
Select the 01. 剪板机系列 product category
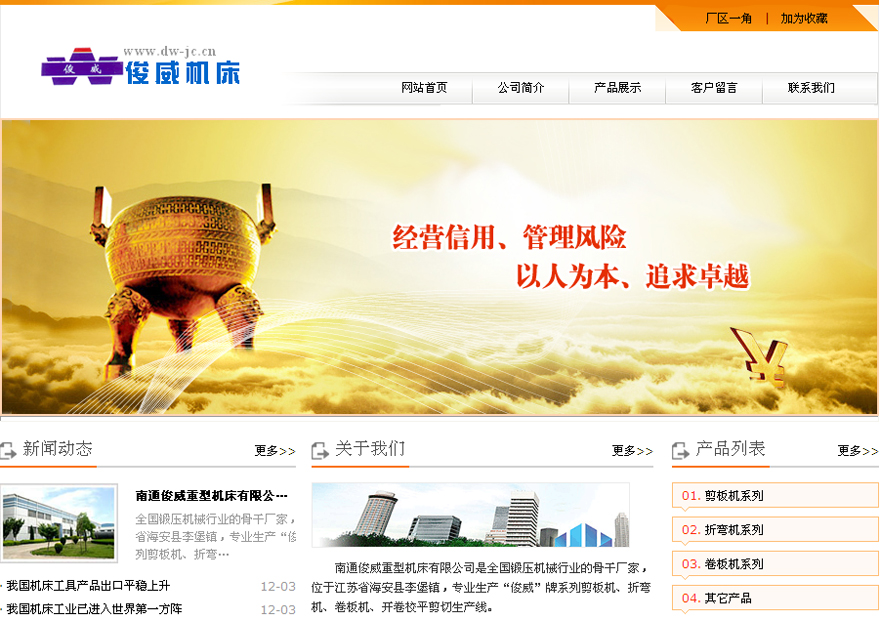[x=734, y=496]
